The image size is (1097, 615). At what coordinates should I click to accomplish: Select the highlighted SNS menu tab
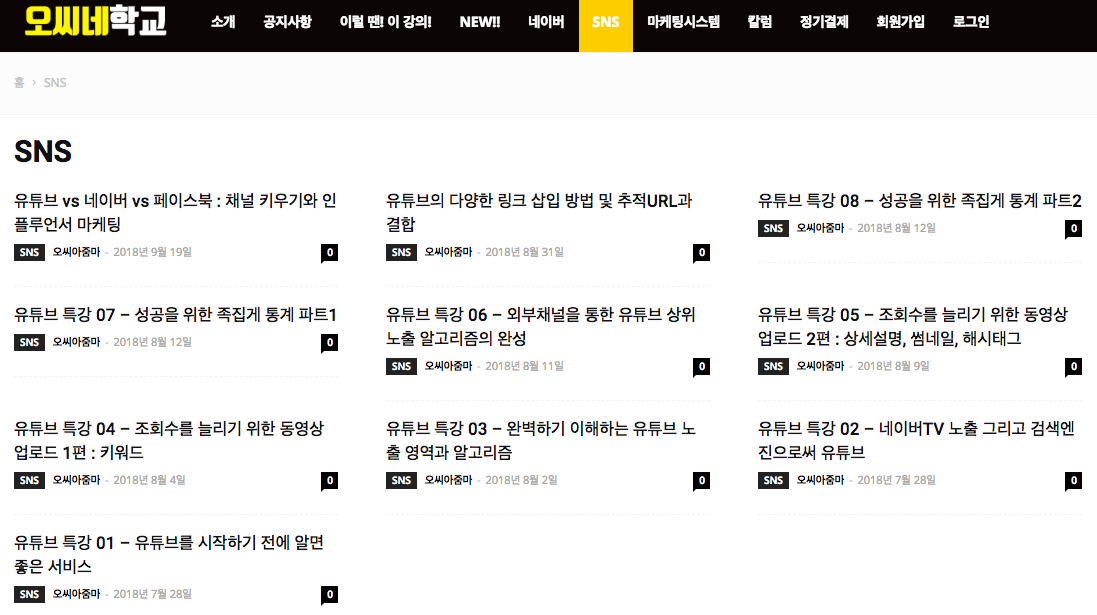pos(606,25)
